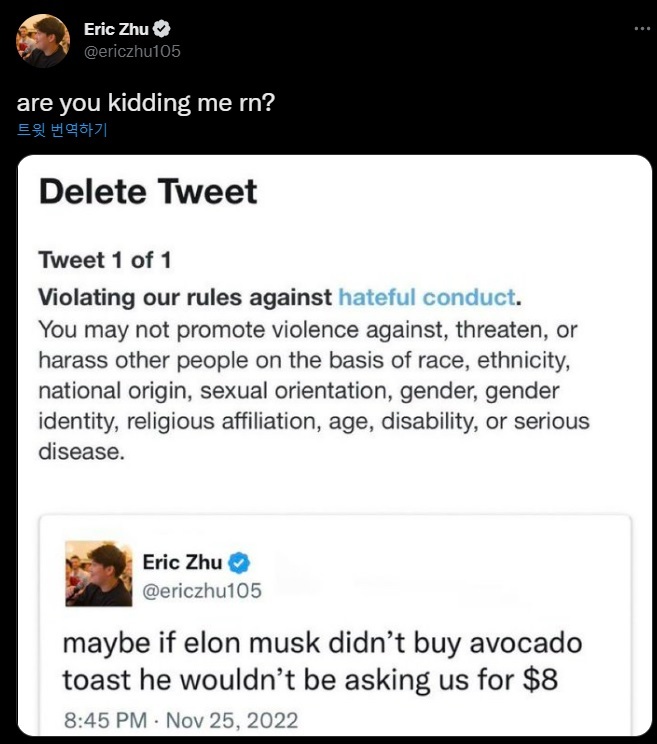Click the 8:45 PM · Nov 25, 2022 timestamp

click(x=180, y=720)
